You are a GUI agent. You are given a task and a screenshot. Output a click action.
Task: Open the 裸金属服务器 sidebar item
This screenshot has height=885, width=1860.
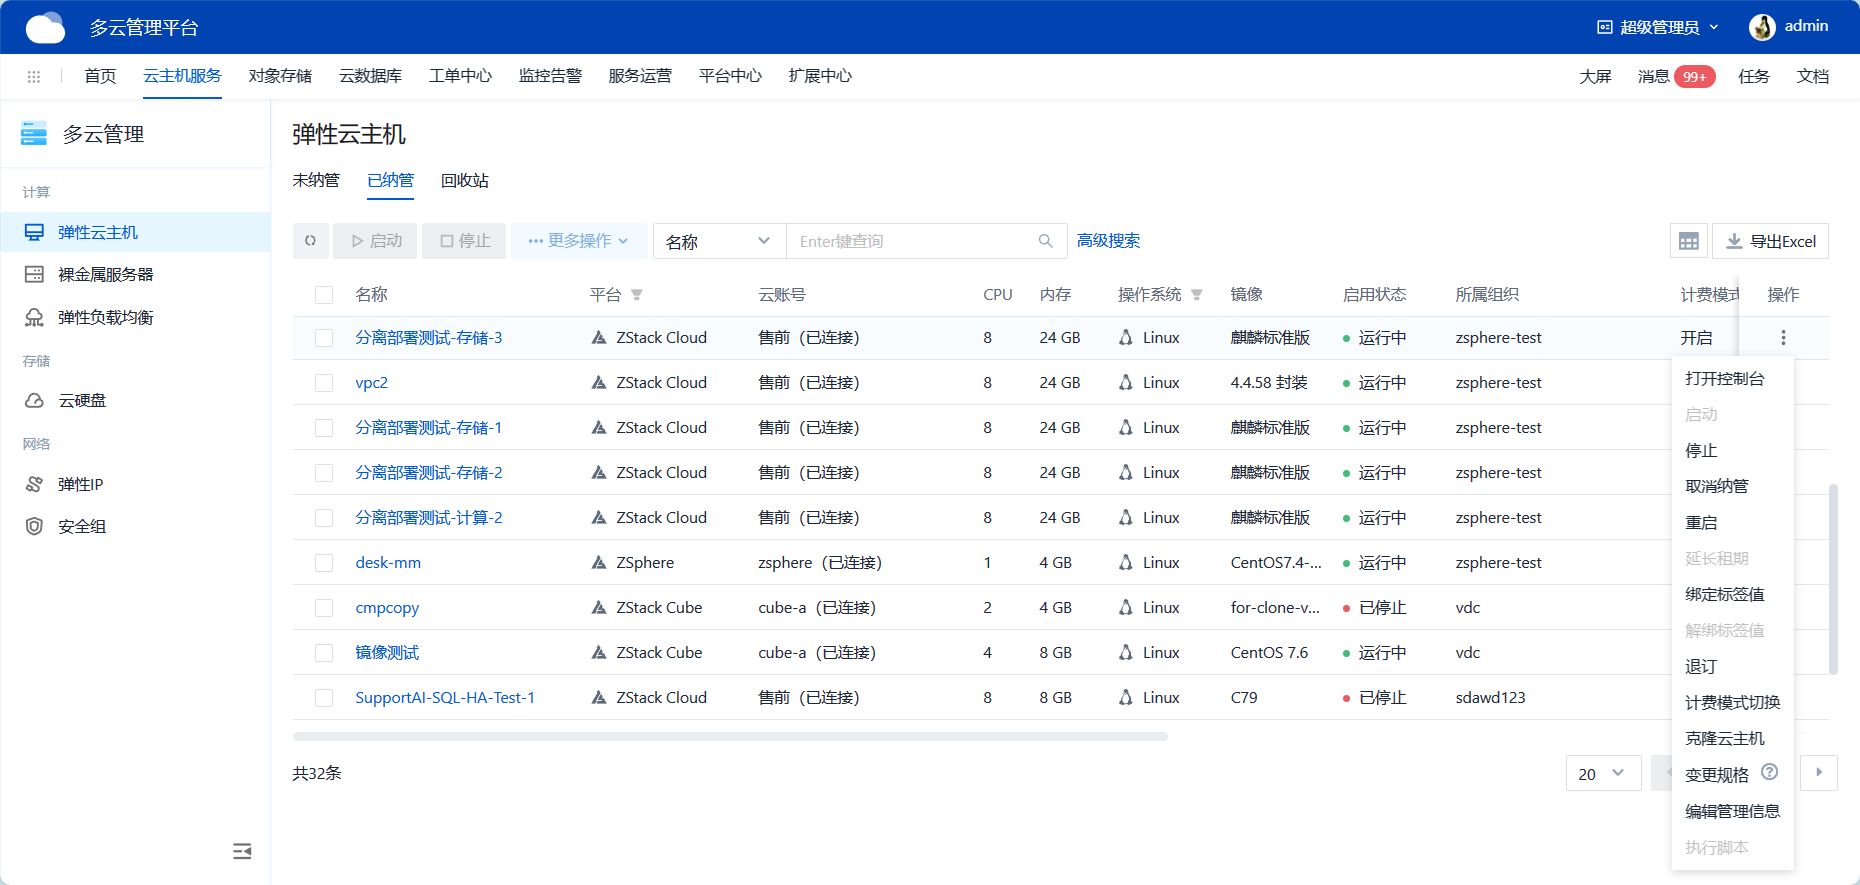(x=135, y=274)
